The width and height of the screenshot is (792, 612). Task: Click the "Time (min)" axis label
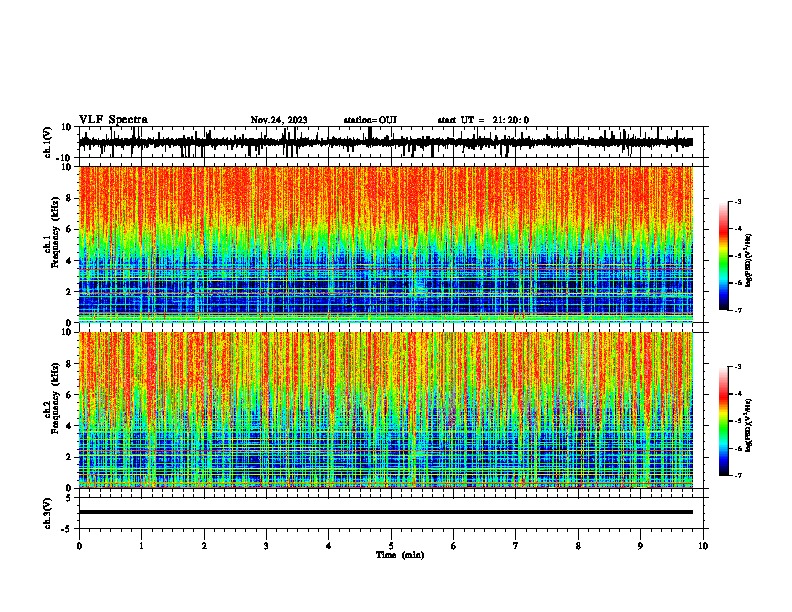point(400,555)
